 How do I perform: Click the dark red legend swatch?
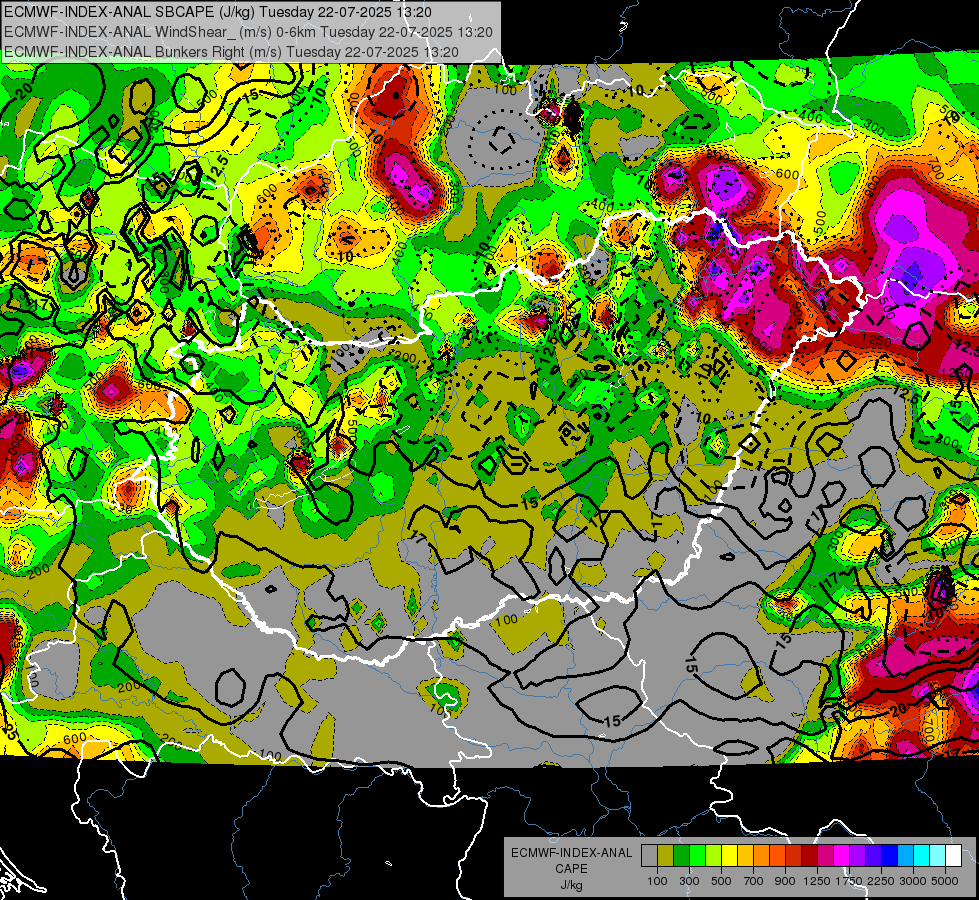click(x=810, y=855)
